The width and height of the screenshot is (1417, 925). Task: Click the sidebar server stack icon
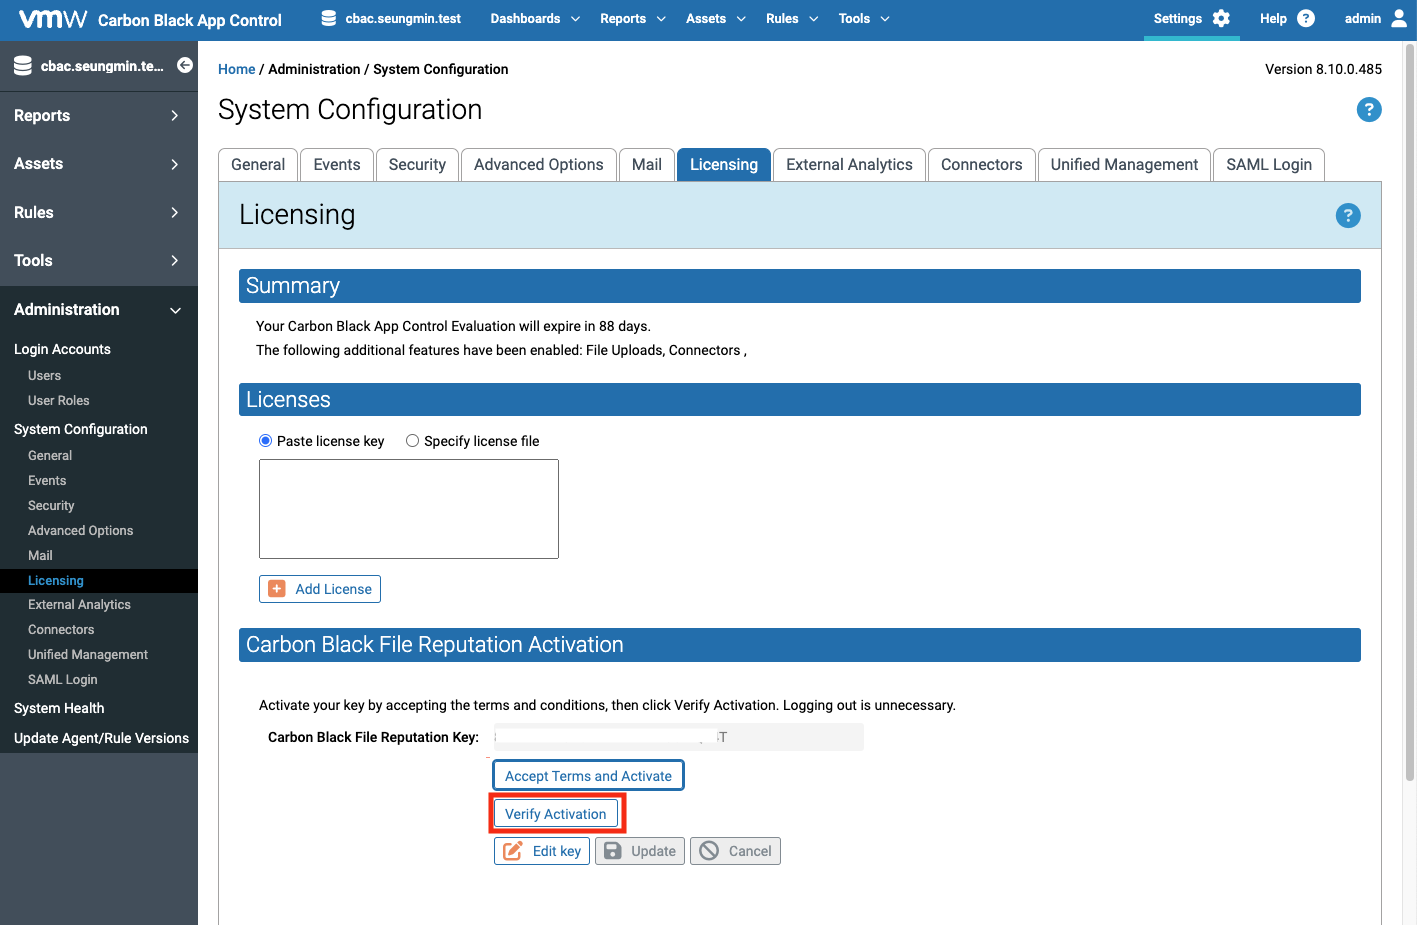23,66
